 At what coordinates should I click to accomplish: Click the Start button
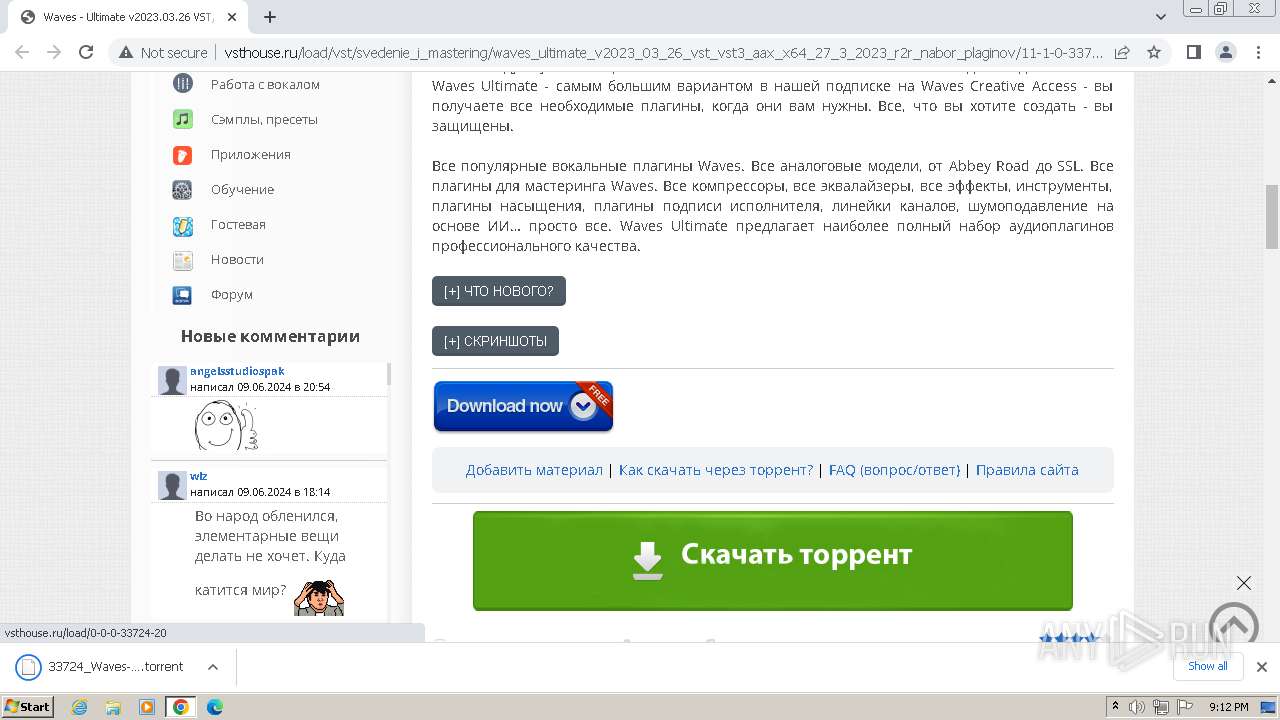click(x=28, y=707)
